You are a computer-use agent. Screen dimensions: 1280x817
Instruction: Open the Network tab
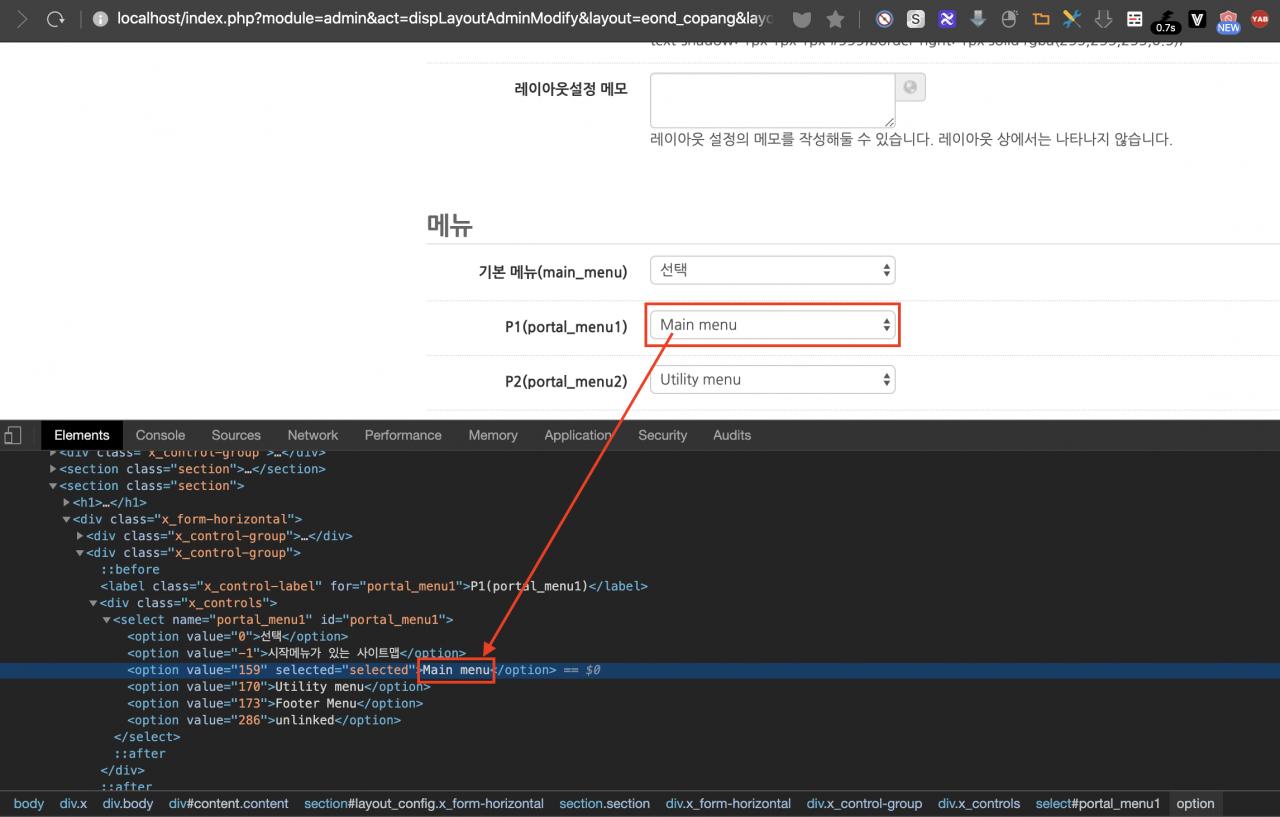point(313,435)
